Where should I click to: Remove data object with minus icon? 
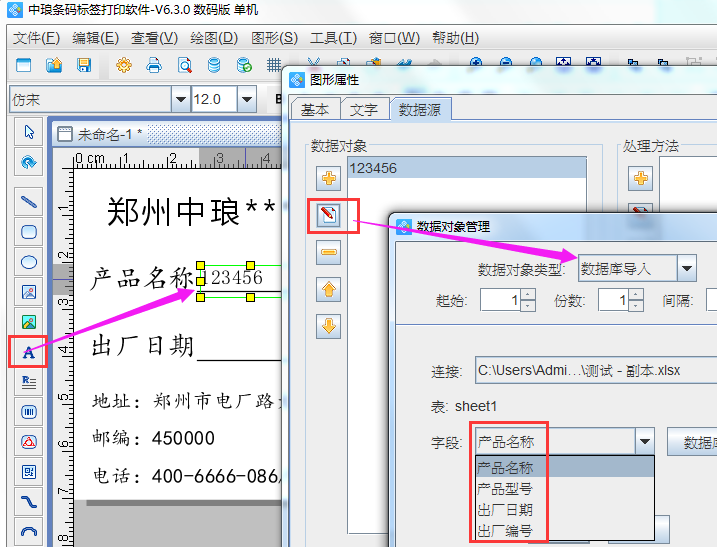pyautogui.click(x=330, y=253)
